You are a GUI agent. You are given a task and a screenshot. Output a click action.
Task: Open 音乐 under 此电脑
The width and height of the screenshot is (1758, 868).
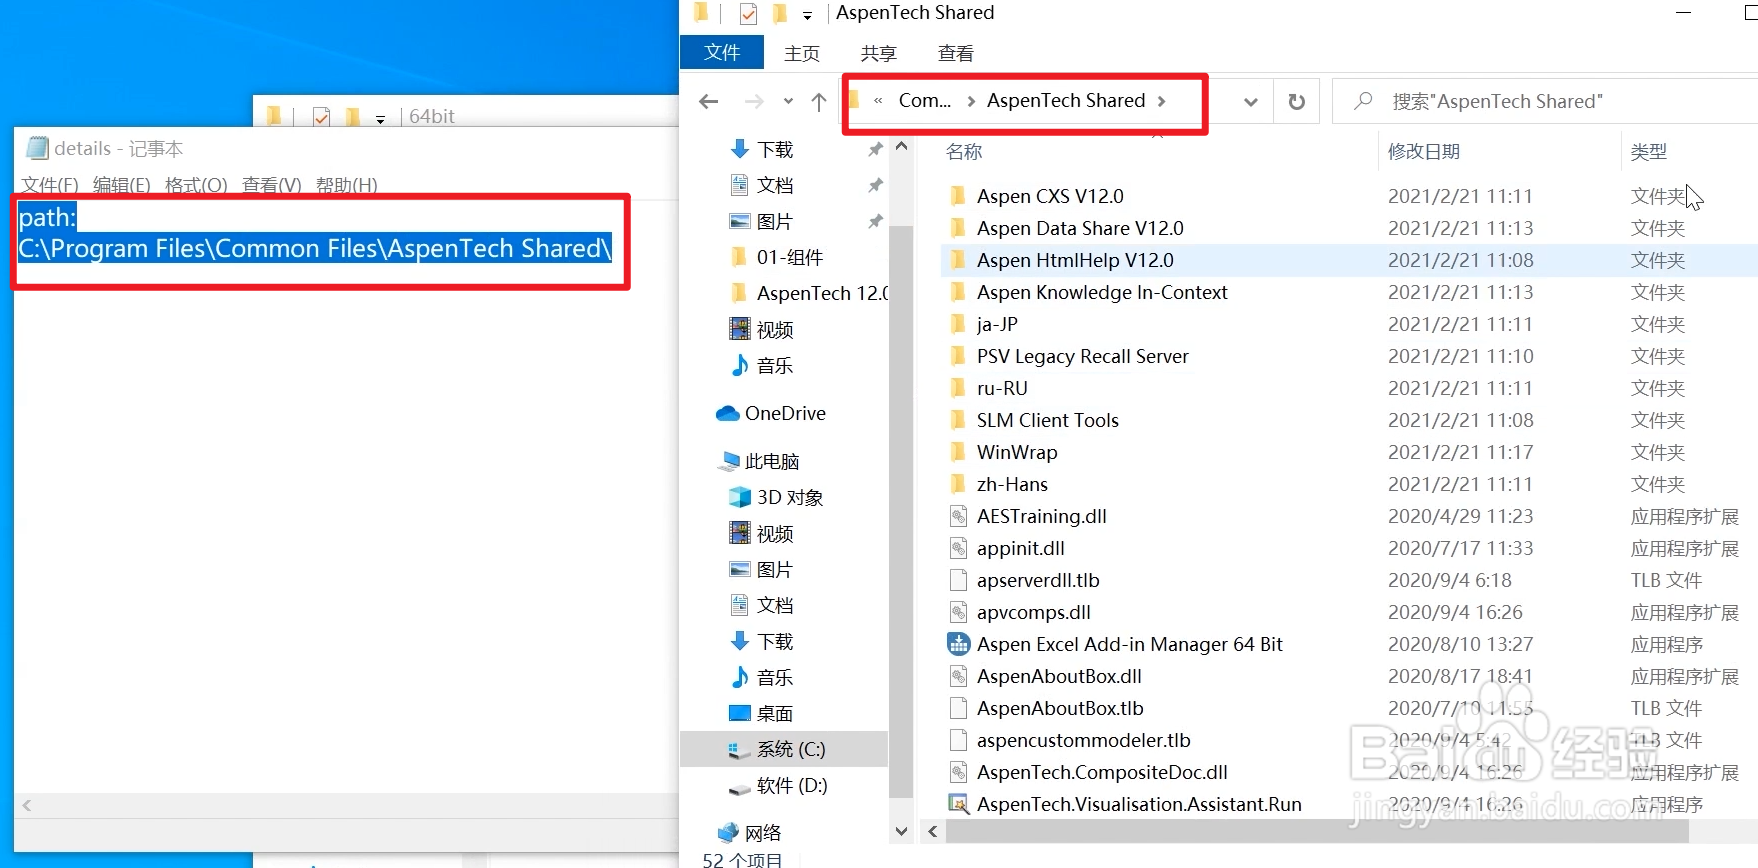[x=775, y=677]
